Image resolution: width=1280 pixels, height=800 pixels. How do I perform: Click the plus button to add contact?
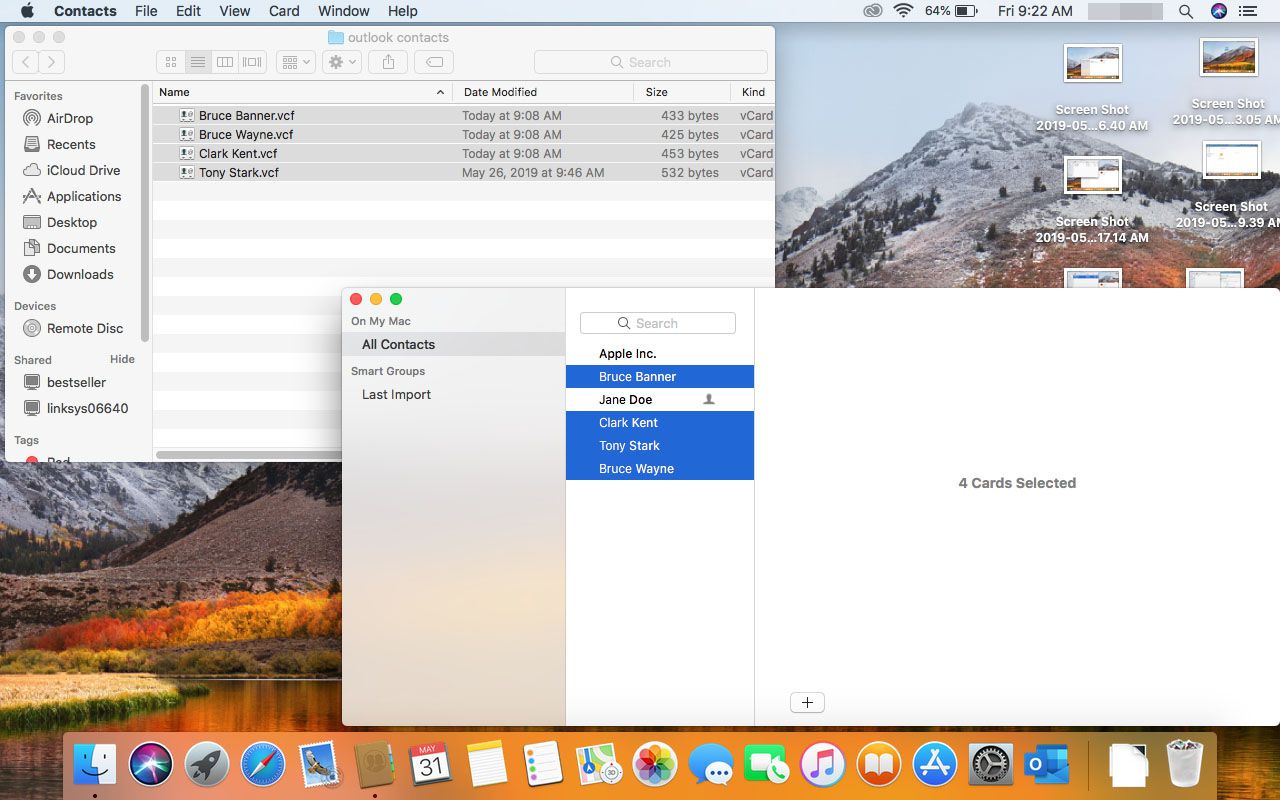click(x=807, y=702)
